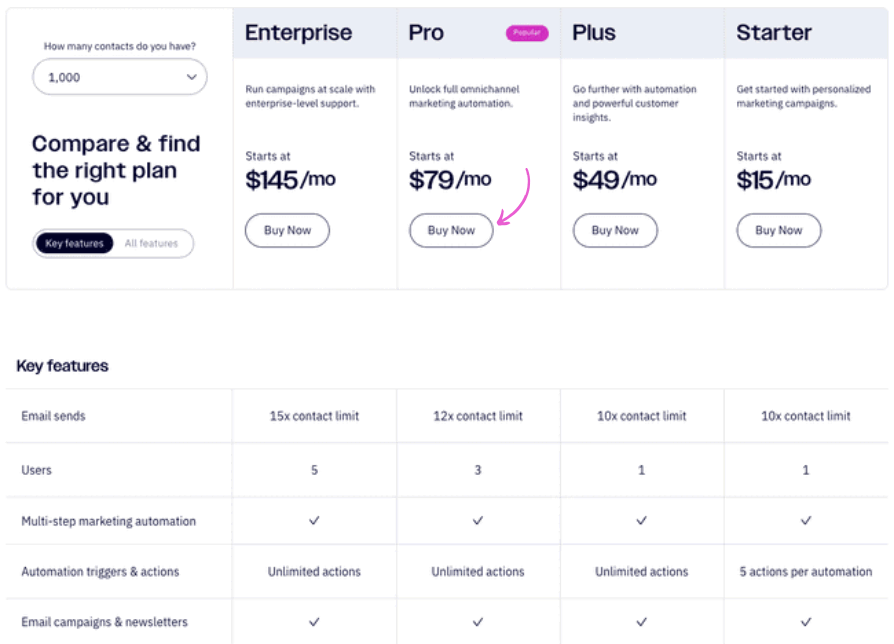Select the Starter plan column header

[x=774, y=33]
